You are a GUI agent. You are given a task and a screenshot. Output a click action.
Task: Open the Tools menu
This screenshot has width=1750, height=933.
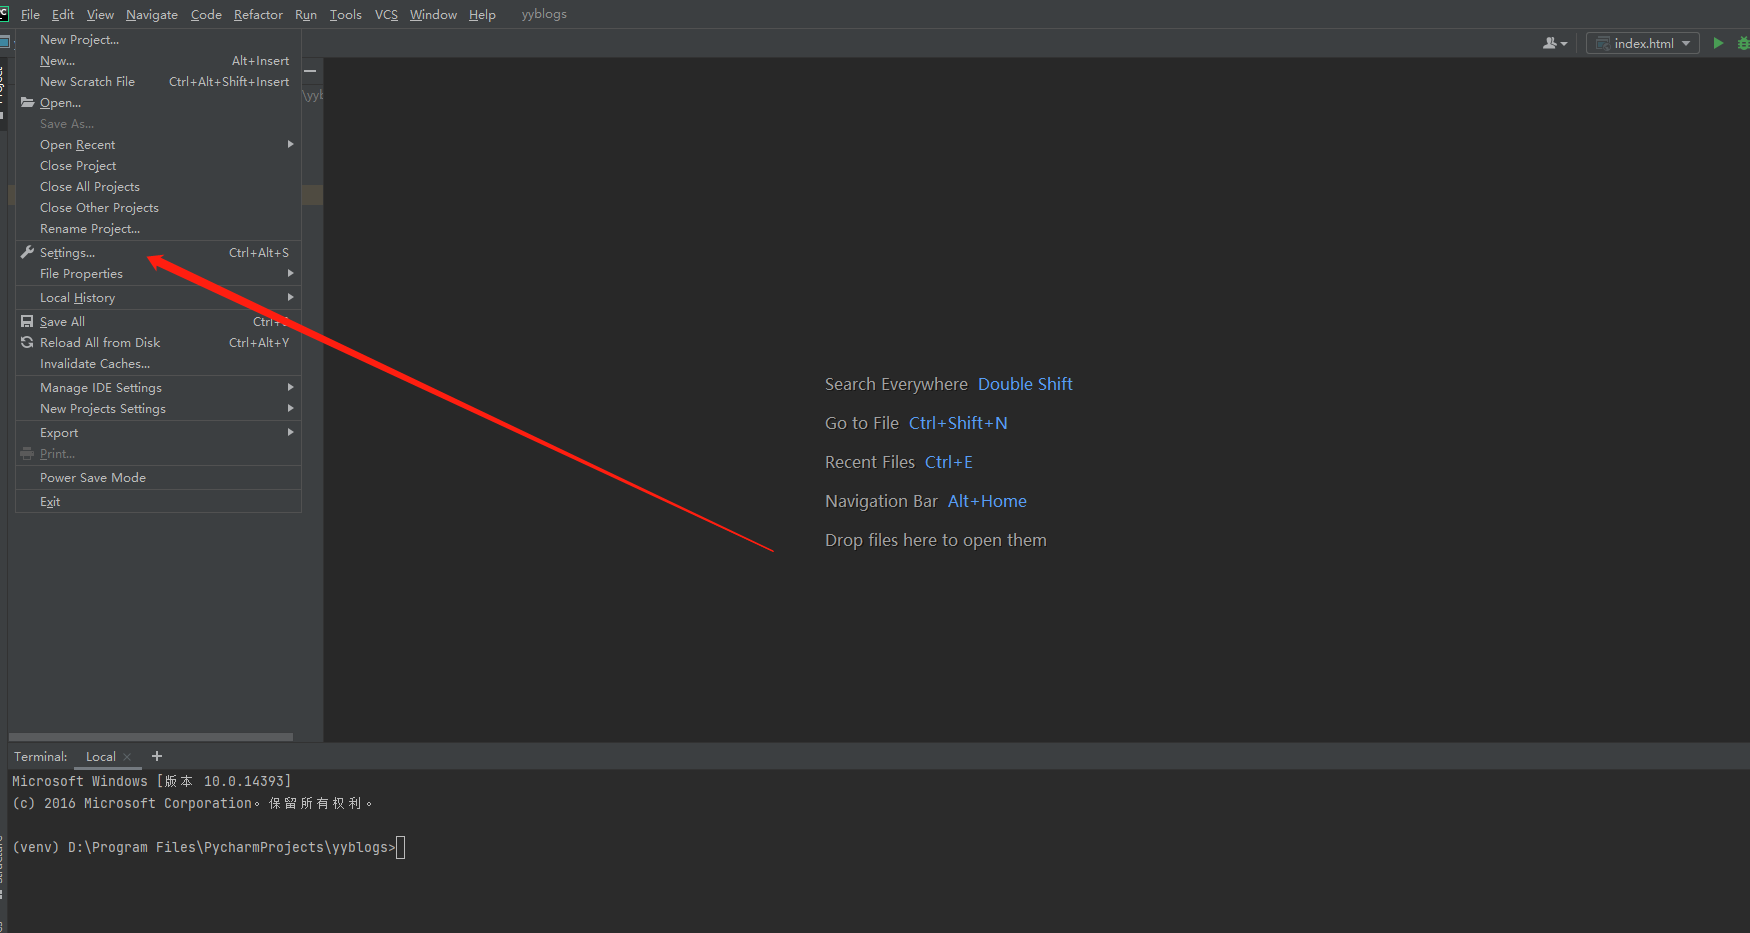tap(345, 14)
